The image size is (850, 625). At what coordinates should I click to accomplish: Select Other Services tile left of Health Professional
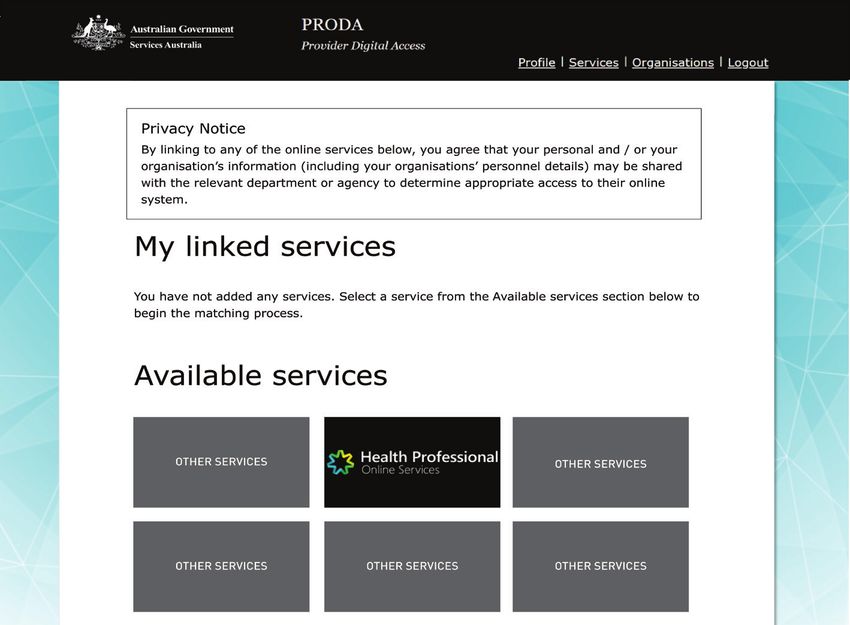[221, 462]
